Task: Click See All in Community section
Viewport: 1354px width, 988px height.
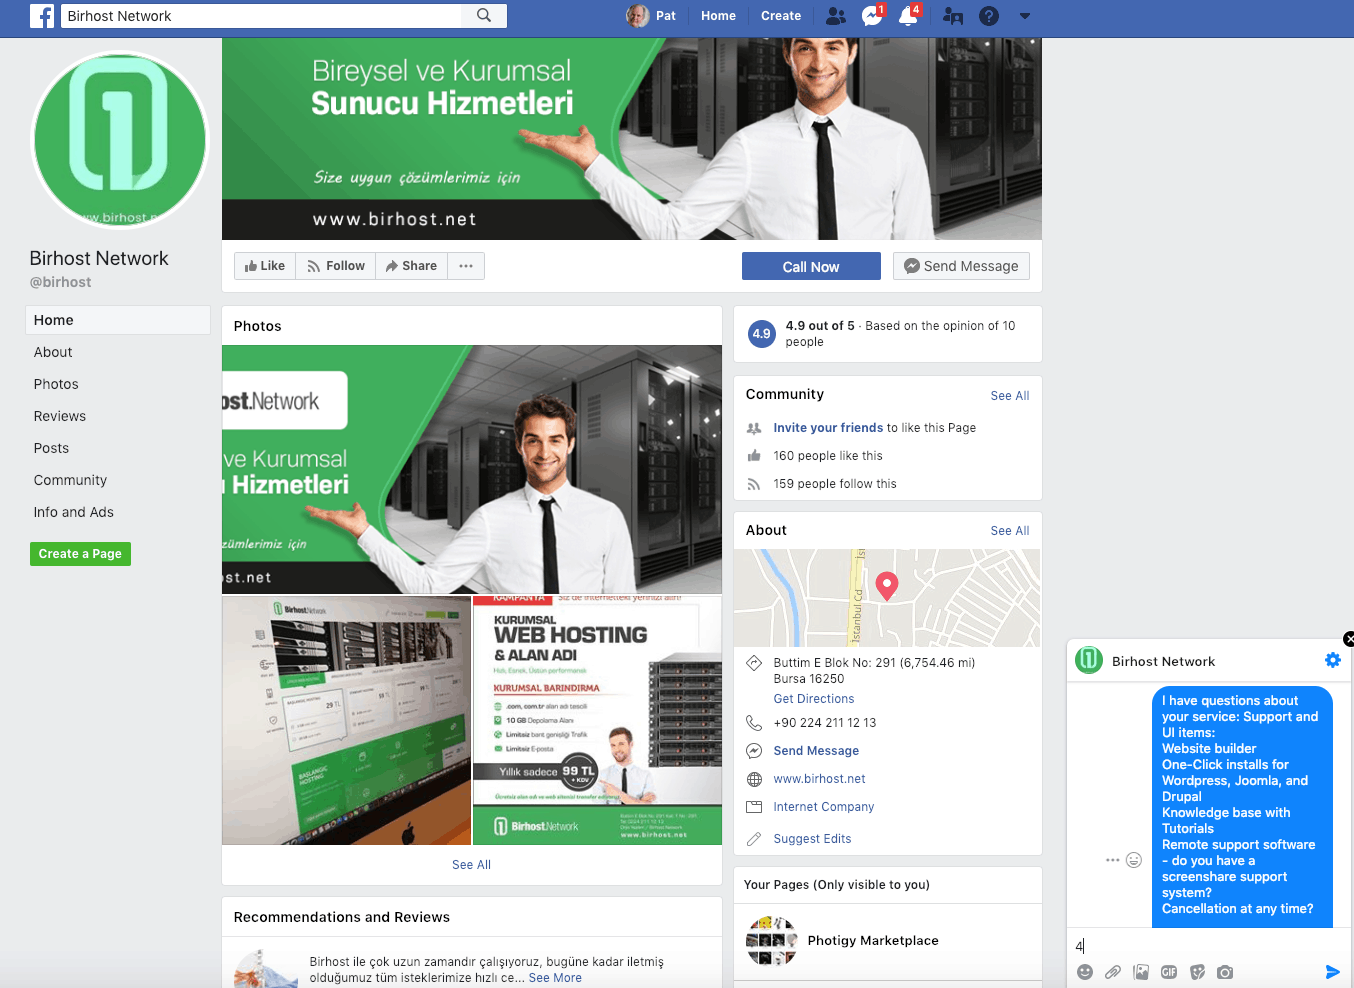Action: (1010, 396)
